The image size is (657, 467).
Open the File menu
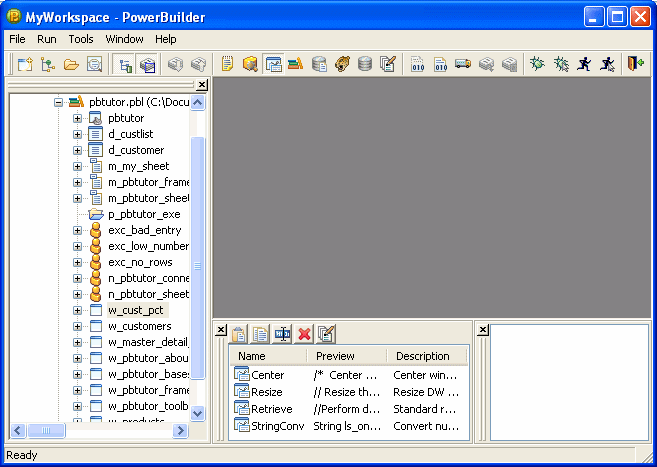coord(17,39)
